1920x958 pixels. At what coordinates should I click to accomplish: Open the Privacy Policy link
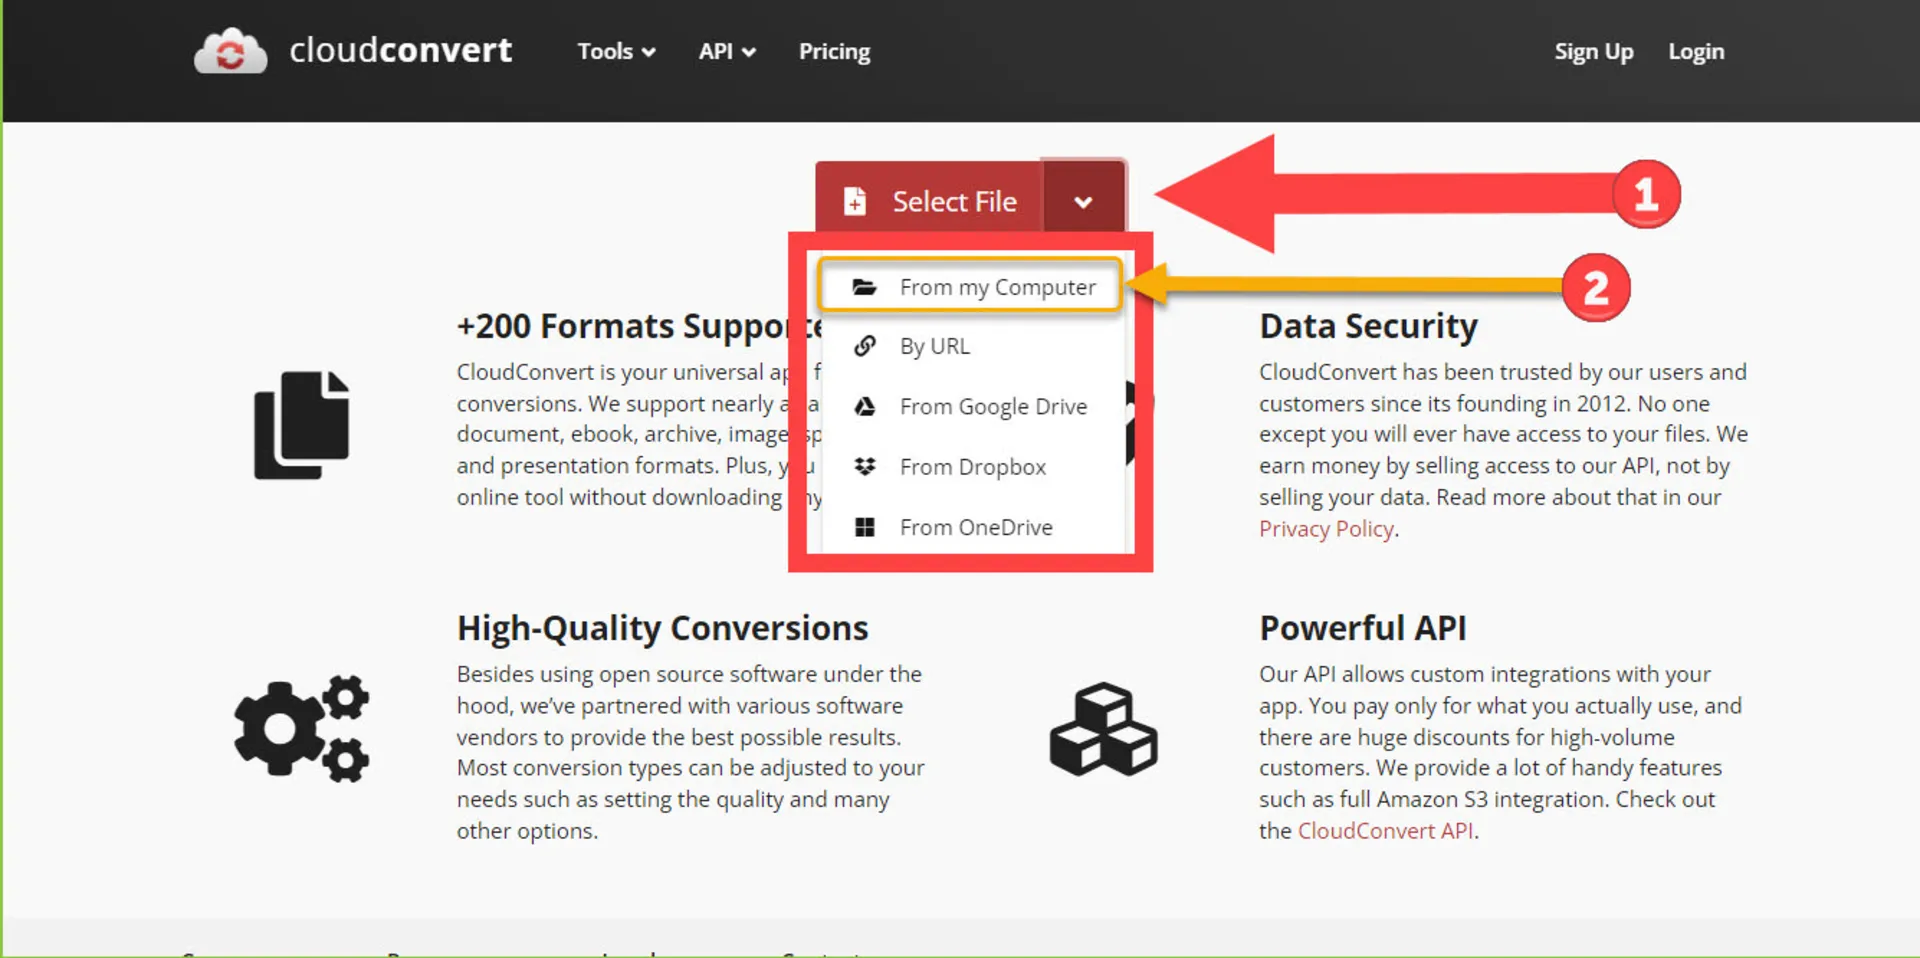pos(1326,529)
